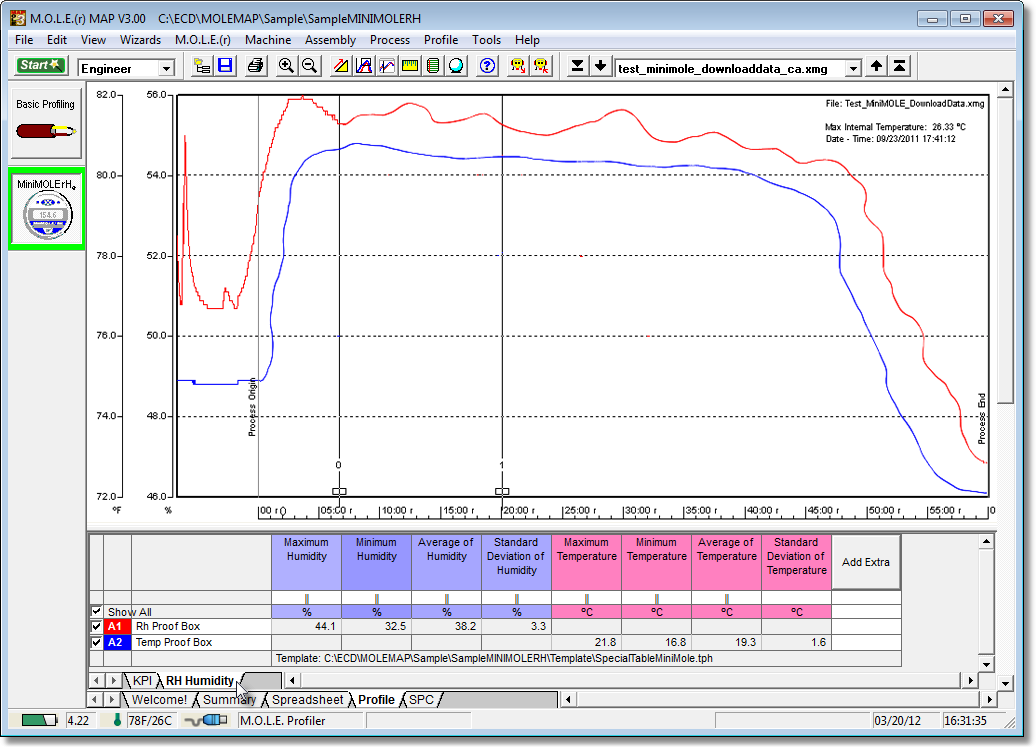Click the jump-to-first data run arrow icon

pyautogui.click(x=899, y=66)
